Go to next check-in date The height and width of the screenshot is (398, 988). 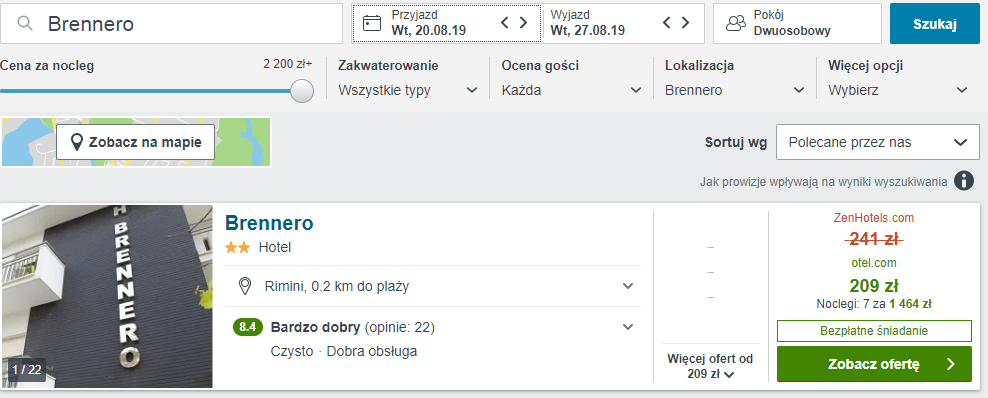point(523,23)
